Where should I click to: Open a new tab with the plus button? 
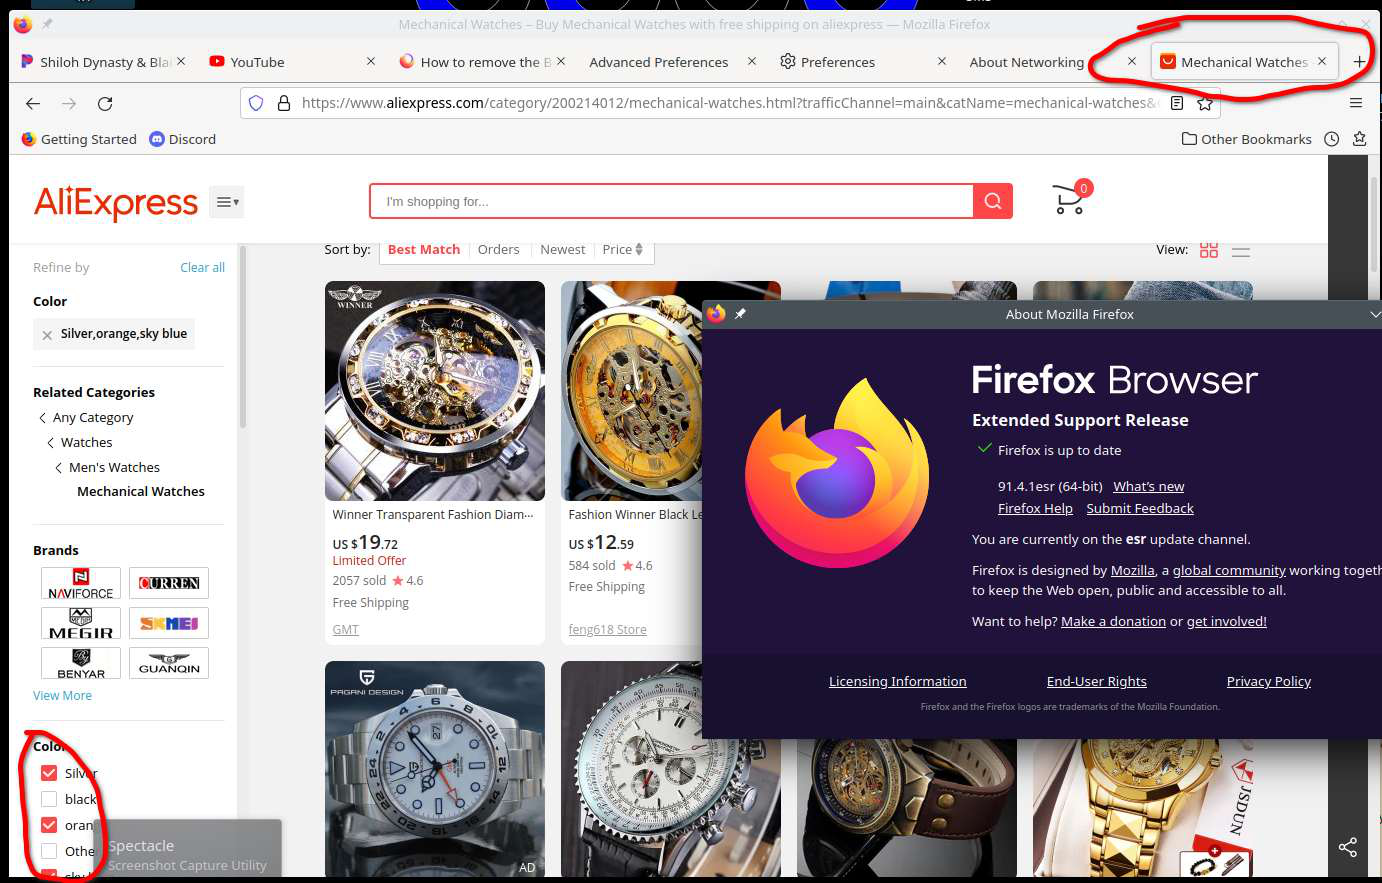tap(1359, 62)
